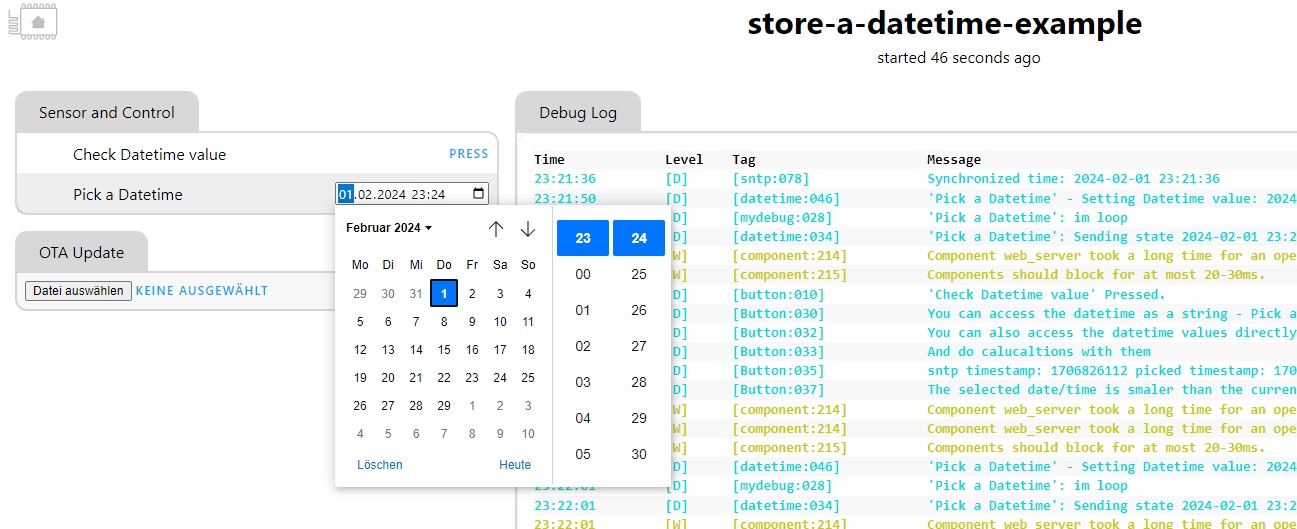
Task: Click the KEINE AUSGEWÄHLT file status text
Action: click(202, 291)
